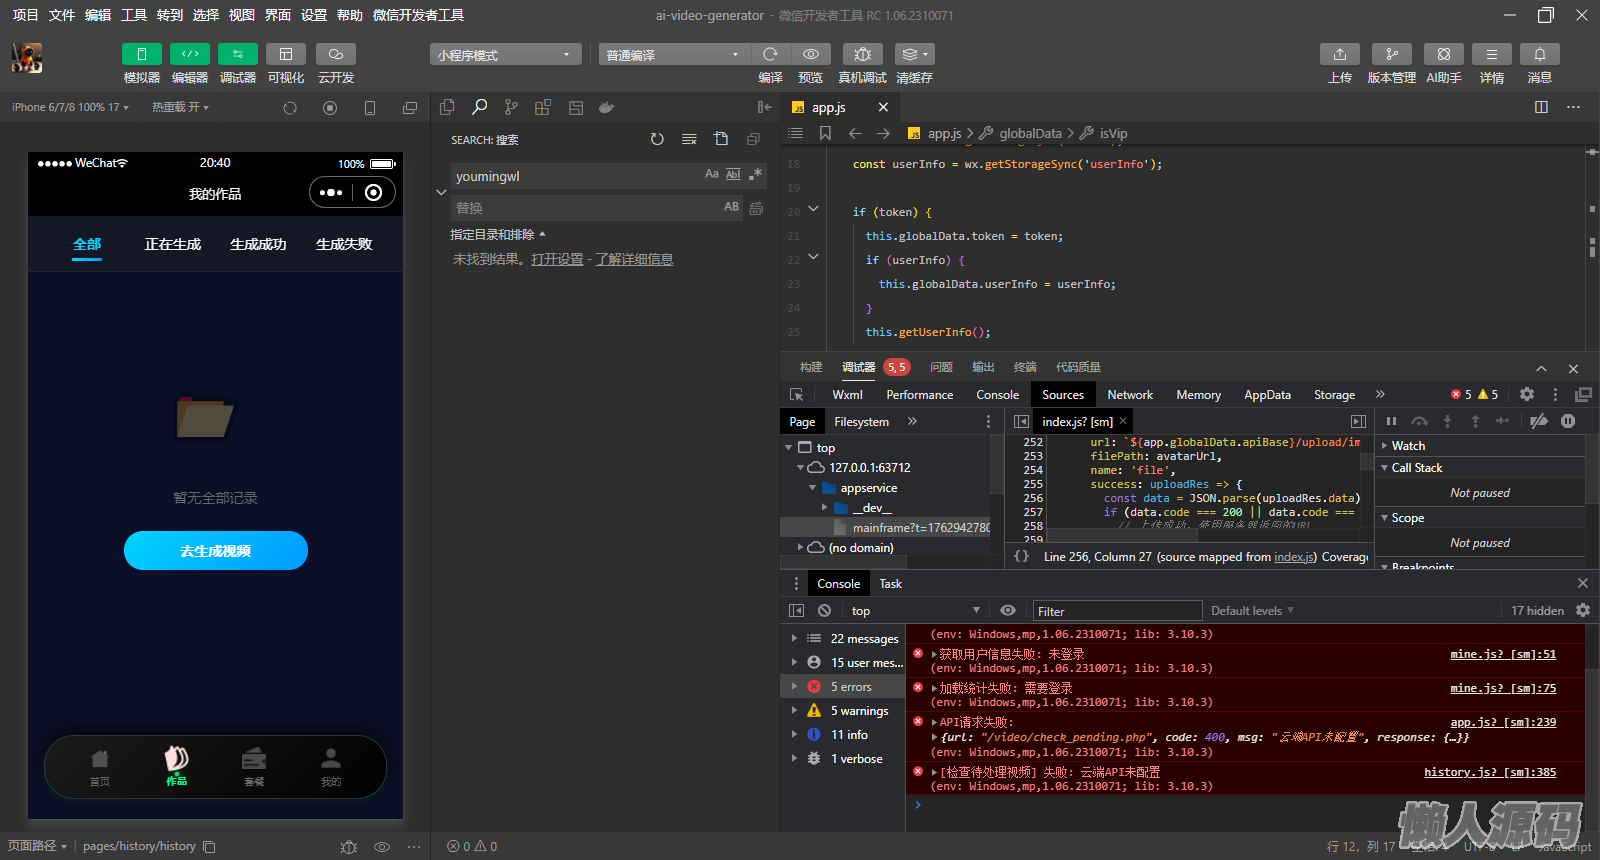Open the Upload icon in top toolbar
Viewport: 1600px width, 860px height.
tap(1340, 54)
